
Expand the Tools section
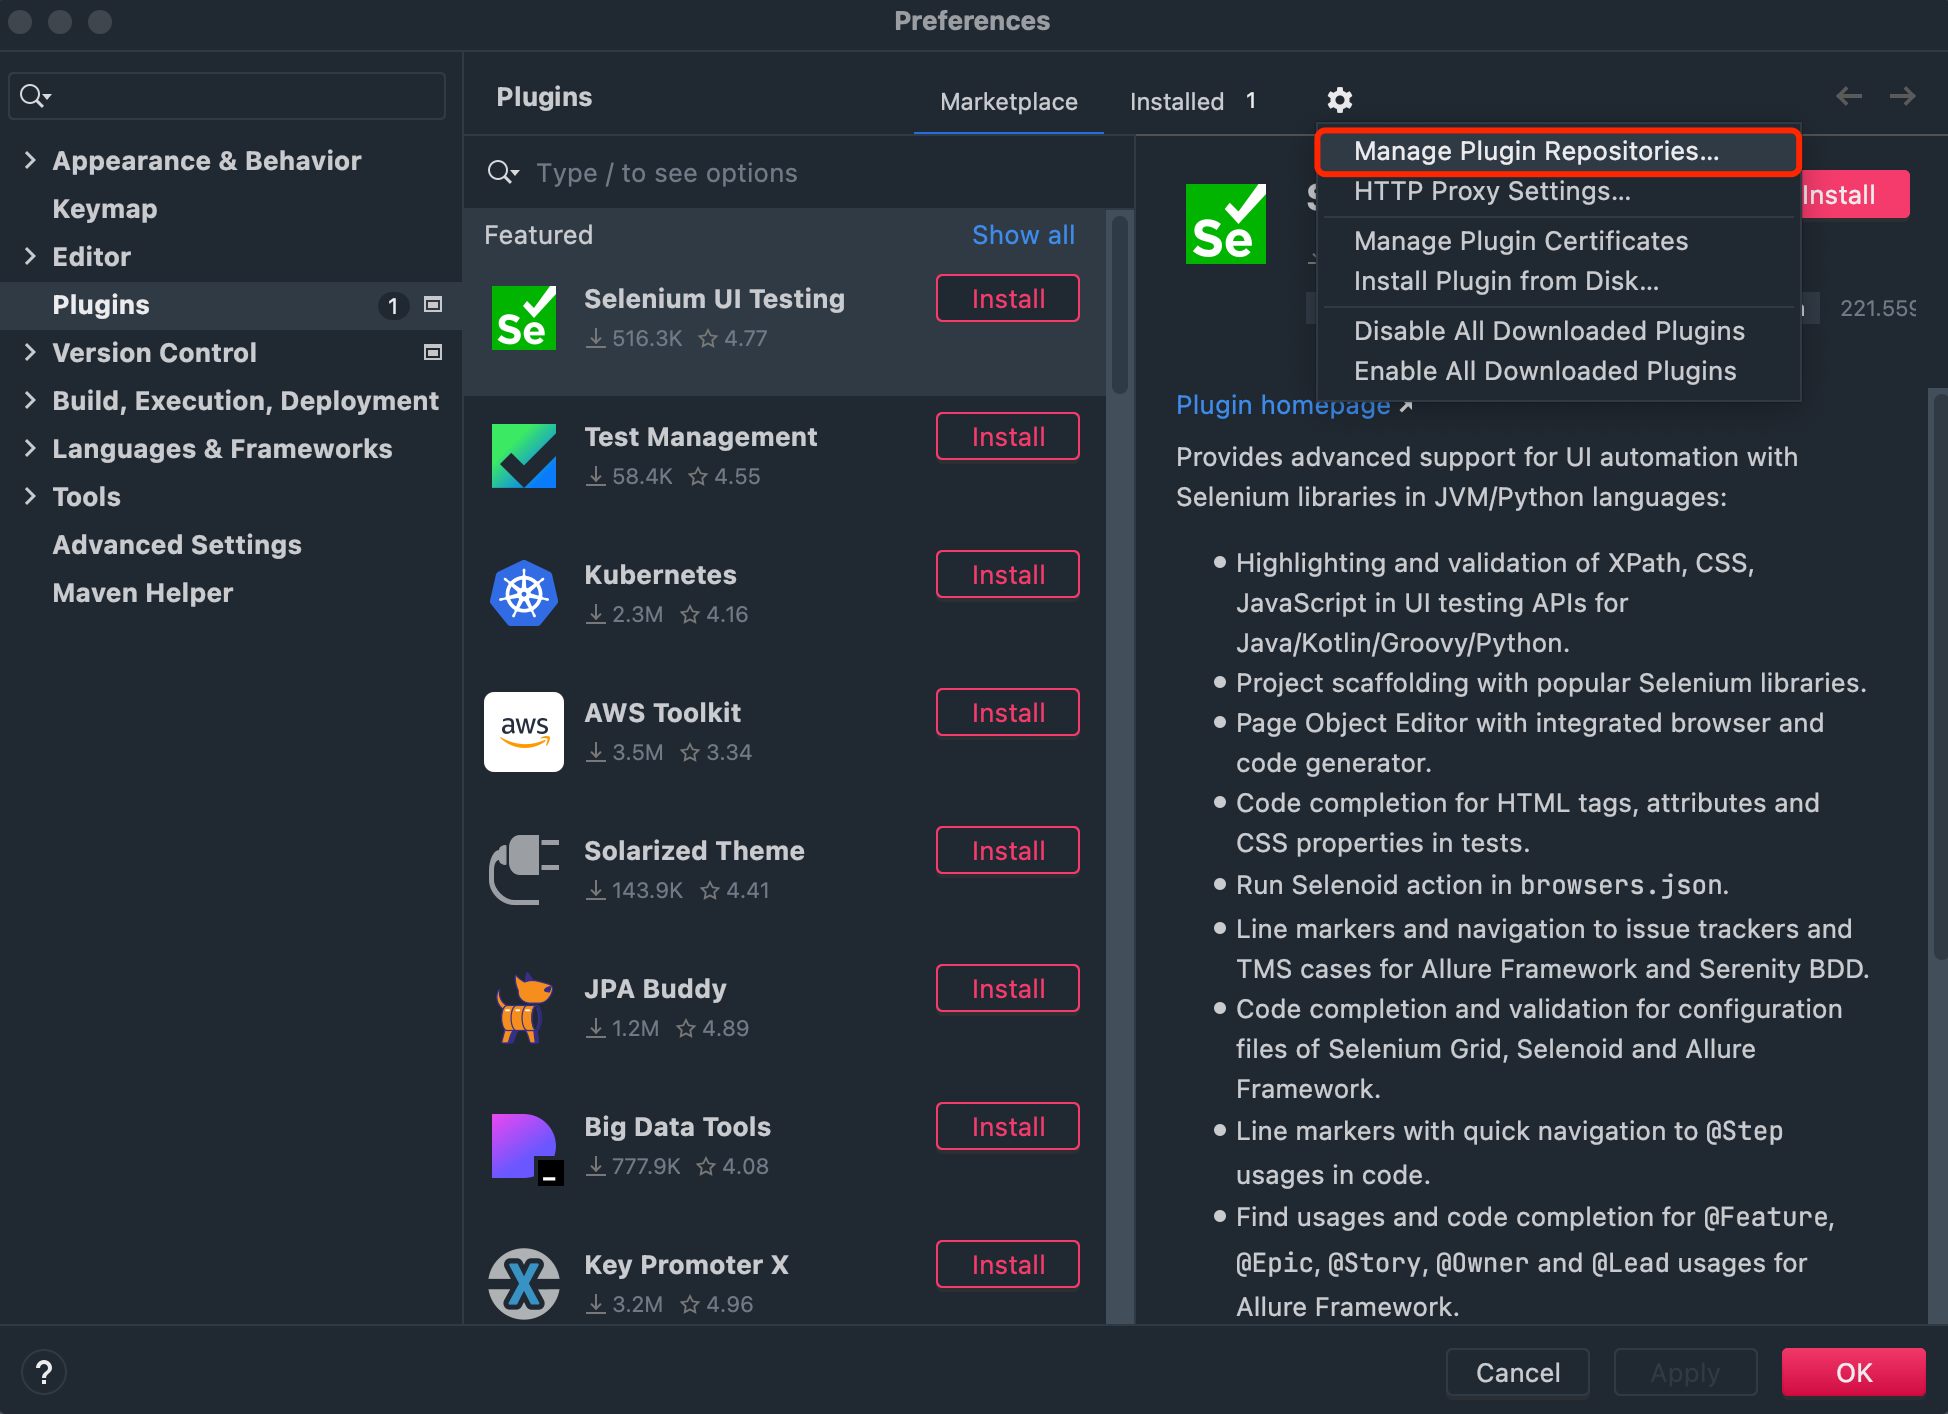[x=30, y=496]
